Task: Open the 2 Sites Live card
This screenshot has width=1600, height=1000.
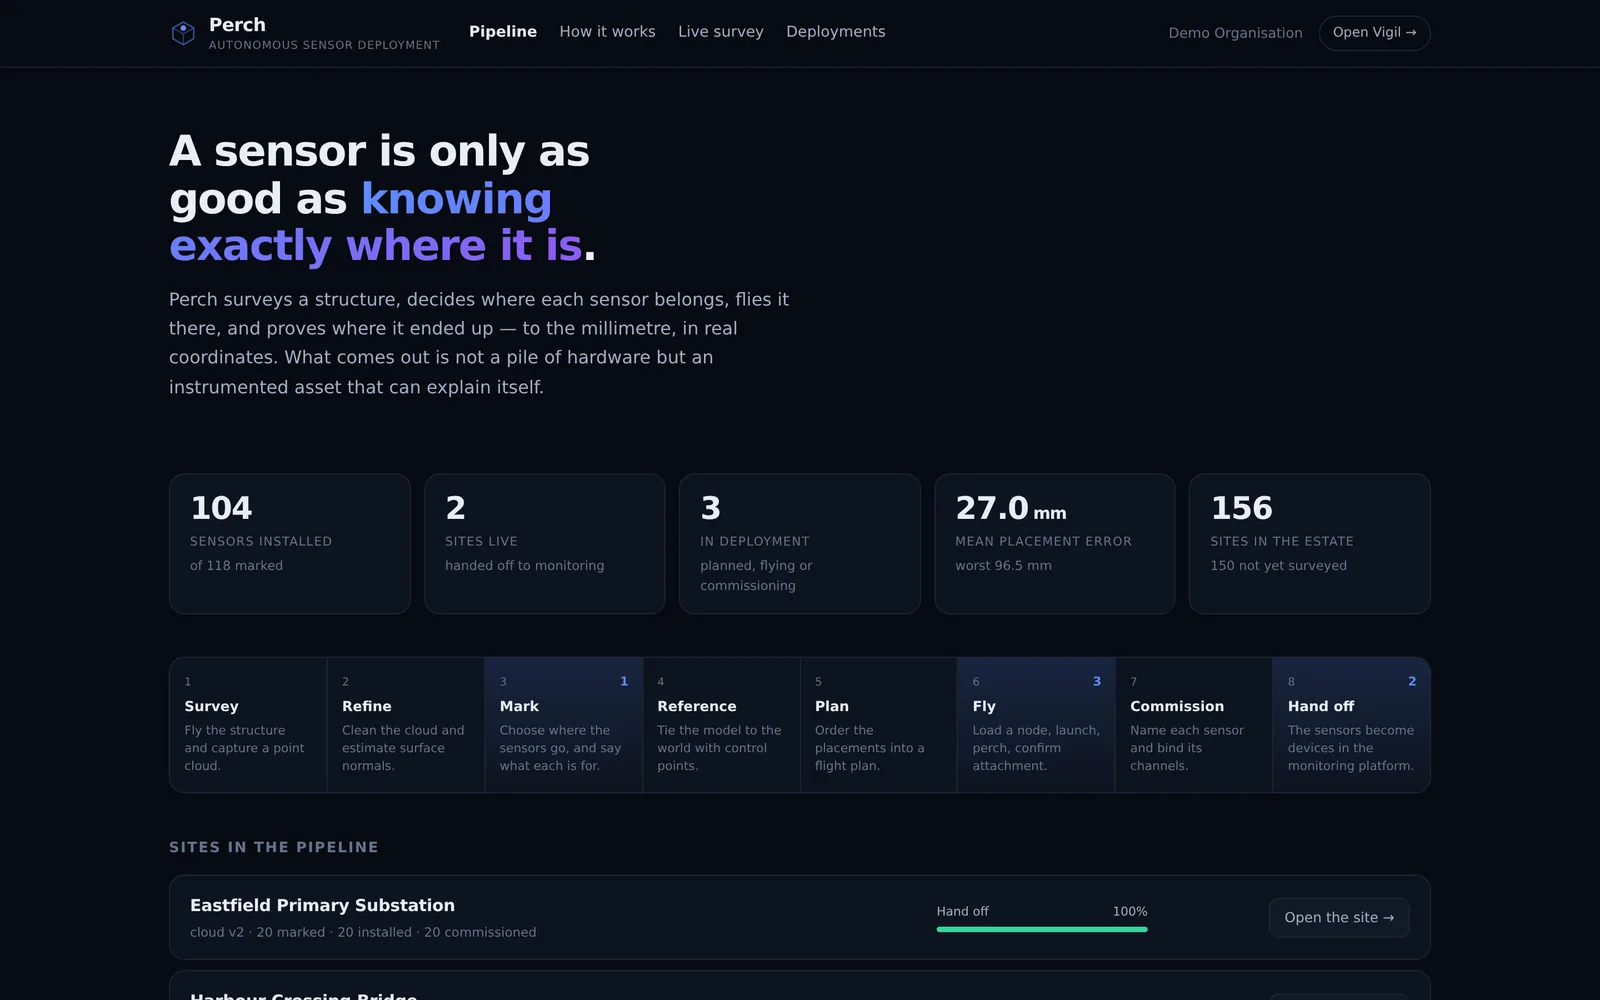Action: click(x=545, y=544)
